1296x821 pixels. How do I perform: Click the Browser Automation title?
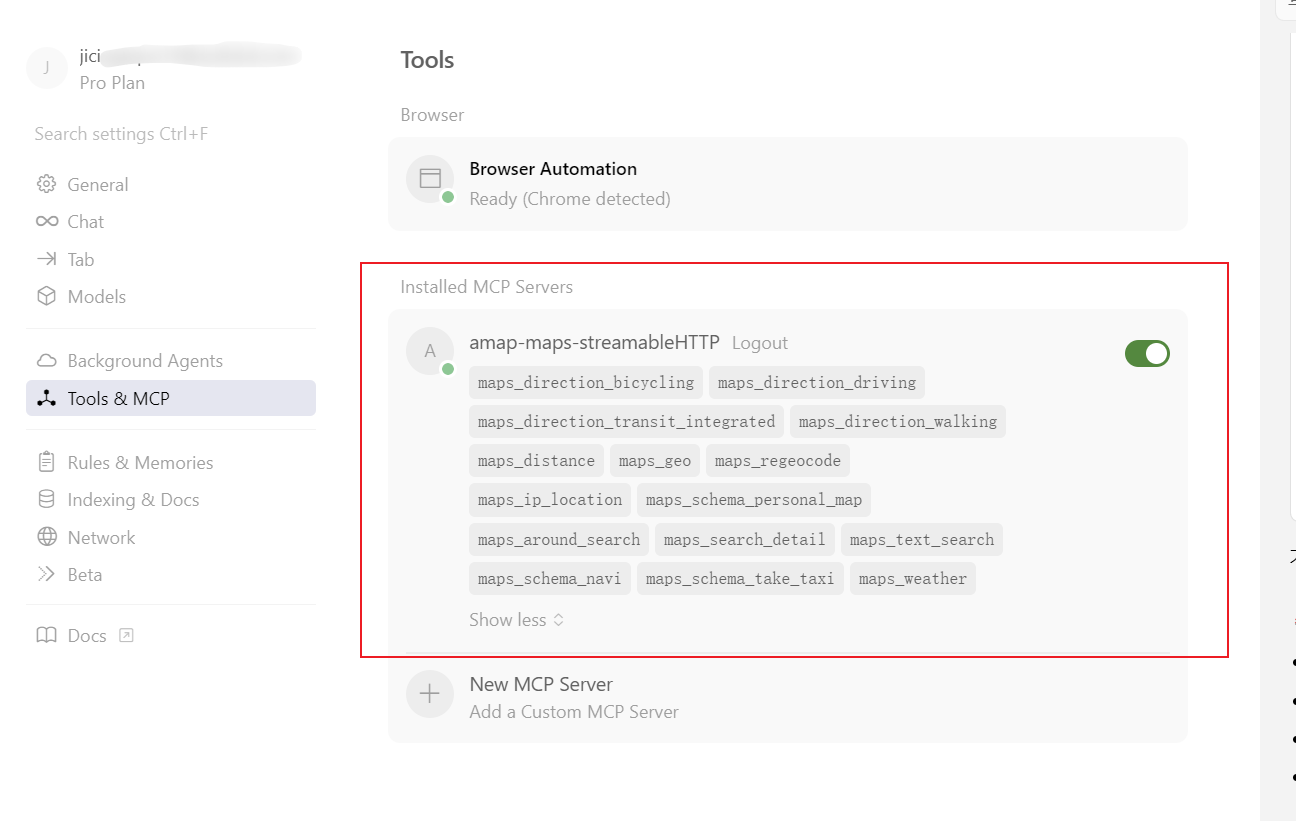pos(553,169)
